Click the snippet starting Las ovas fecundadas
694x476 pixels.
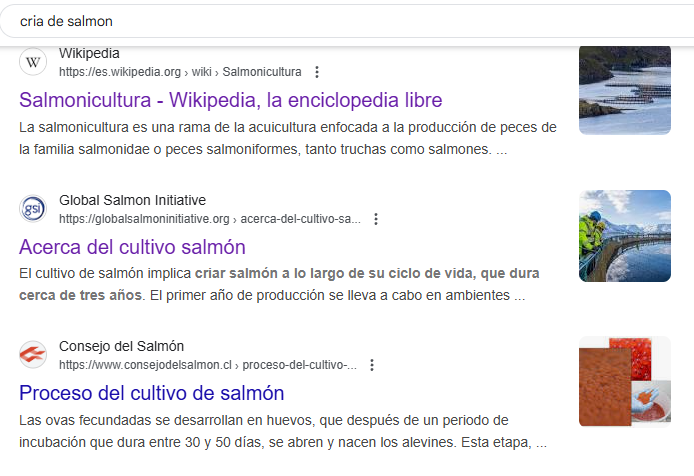point(283,431)
